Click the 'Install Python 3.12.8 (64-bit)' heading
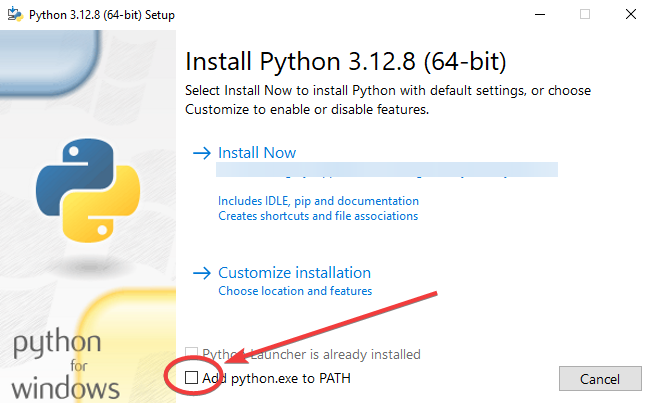The image size is (654, 403). [x=346, y=62]
